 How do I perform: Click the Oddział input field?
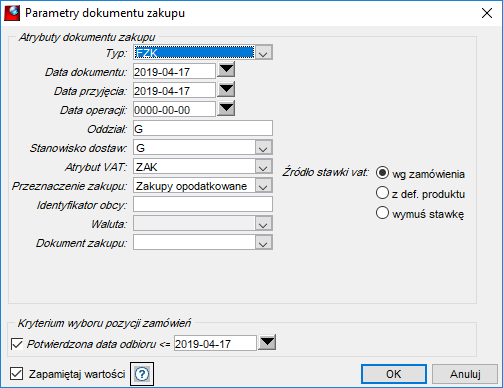click(x=203, y=128)
